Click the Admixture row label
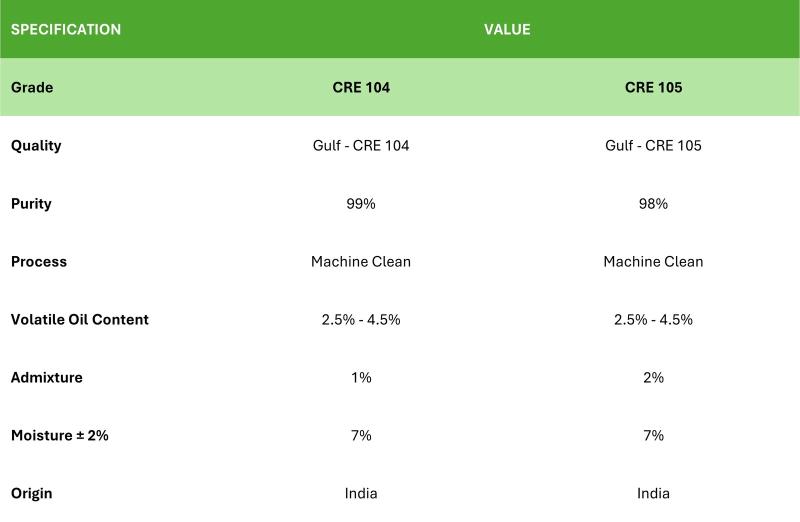800x522 pixels. tap(46, 378)
